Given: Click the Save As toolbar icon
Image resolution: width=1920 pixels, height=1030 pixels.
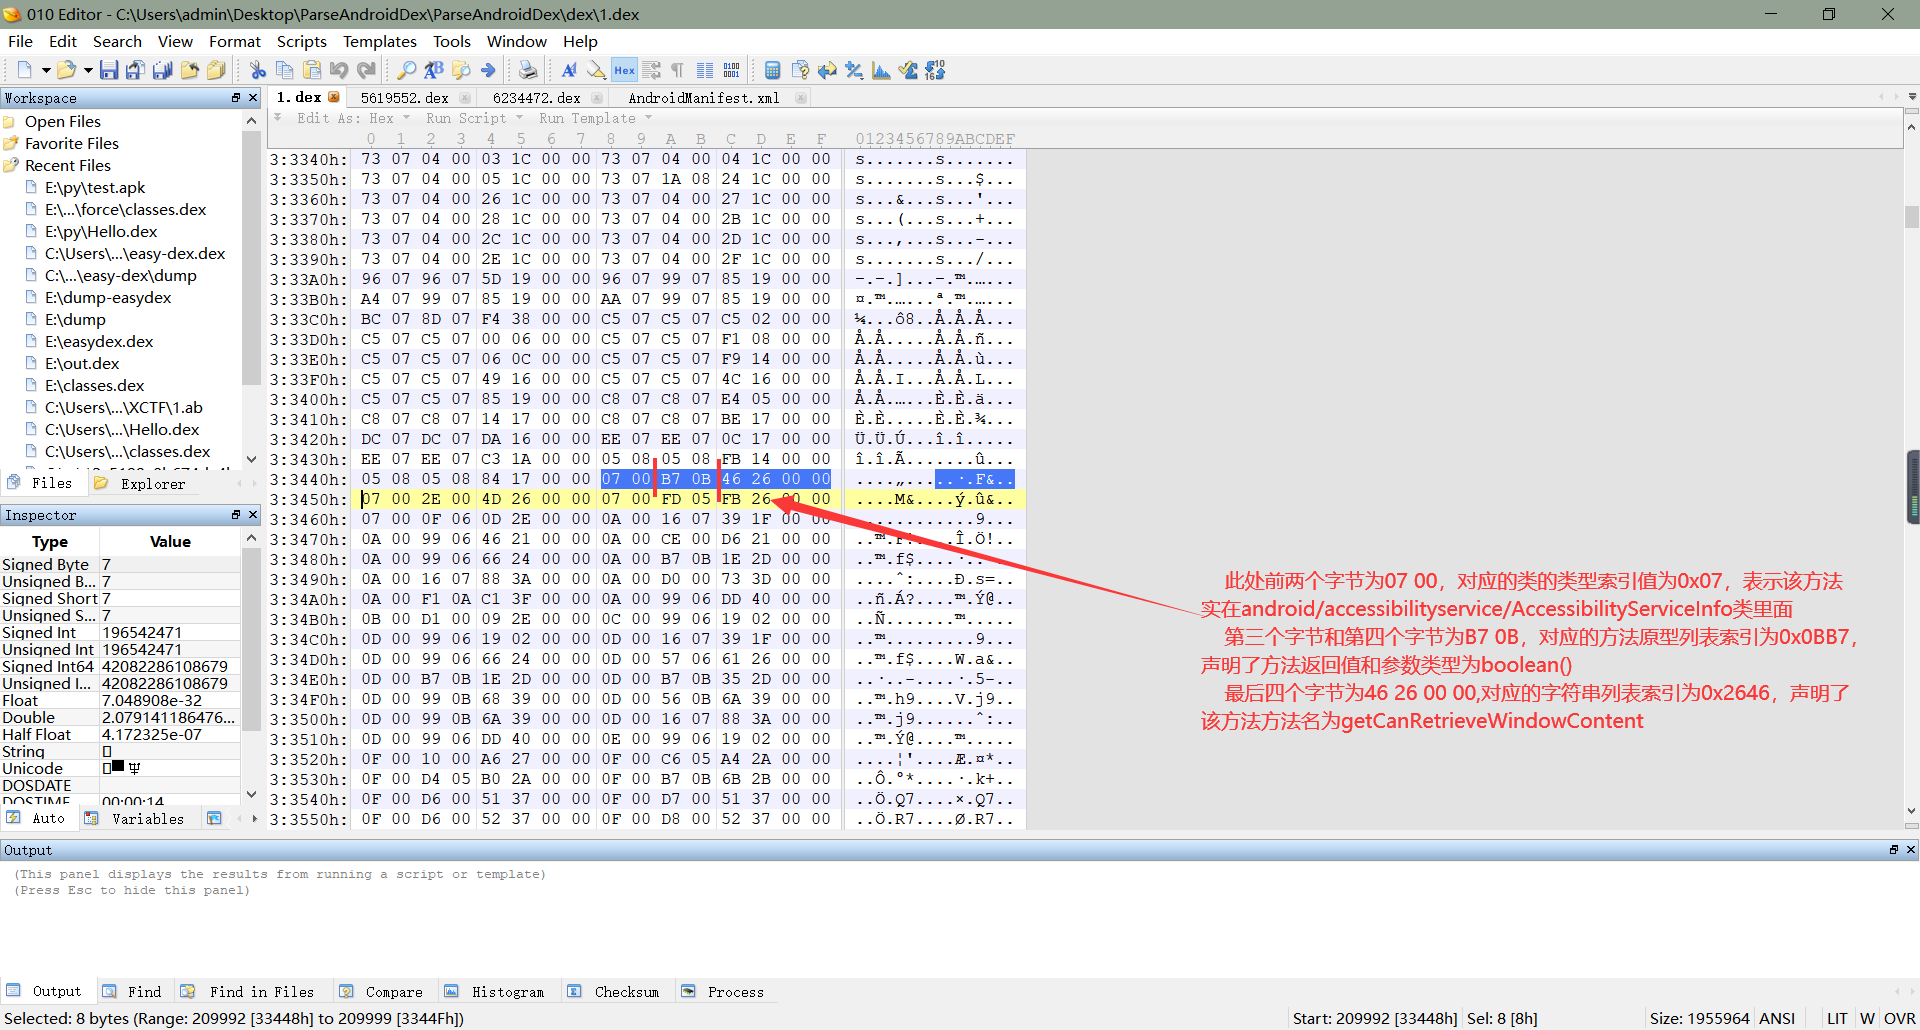Looking at the screenshot, I should click(x=135, y=70).
